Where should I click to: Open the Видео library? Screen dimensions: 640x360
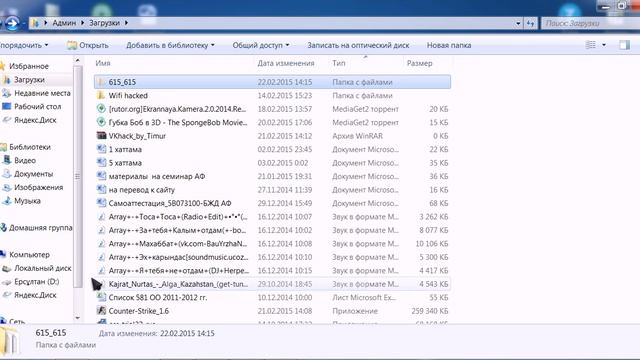[25, 160]
